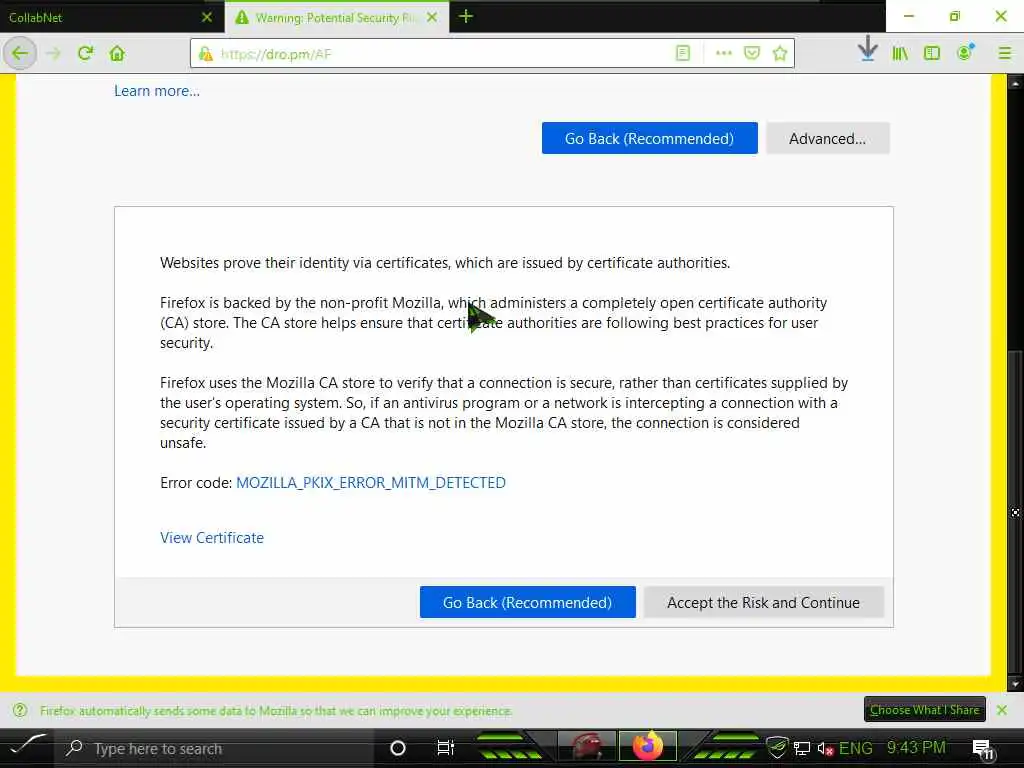
Task: Click the Advanced... button
Action: (827, 138)
